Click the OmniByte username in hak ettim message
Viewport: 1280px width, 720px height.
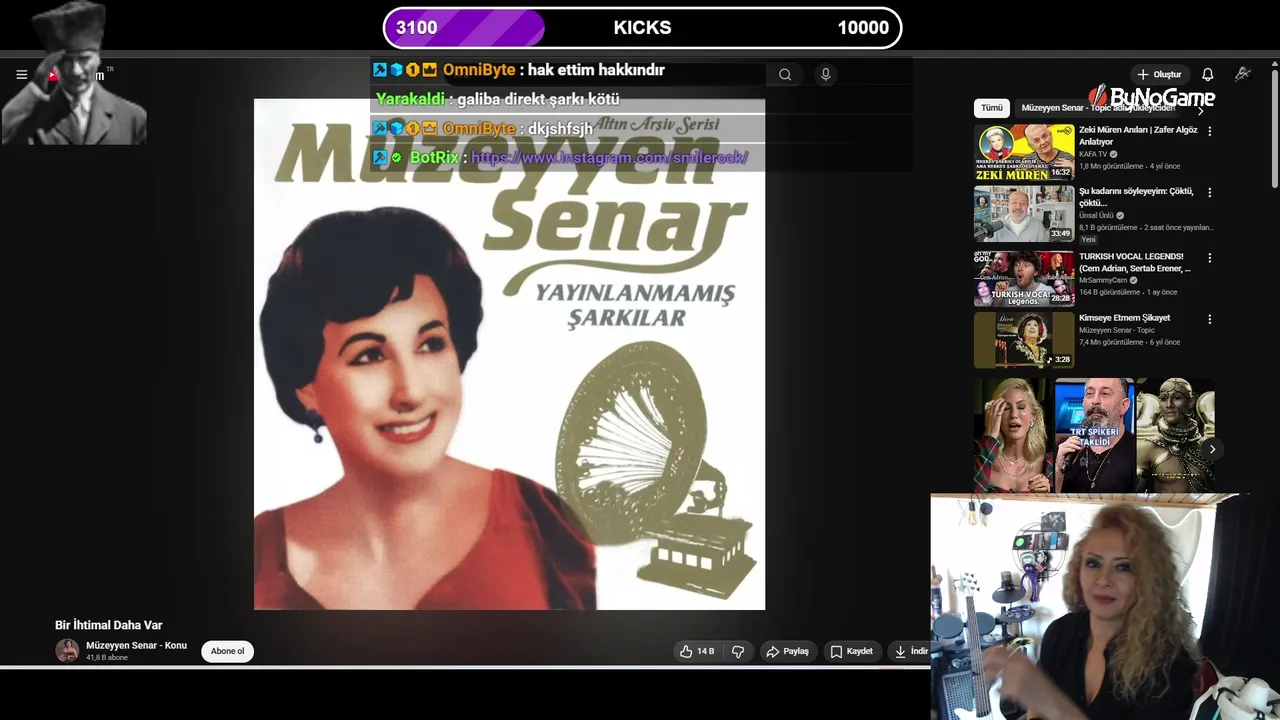[x=479, y=70]
